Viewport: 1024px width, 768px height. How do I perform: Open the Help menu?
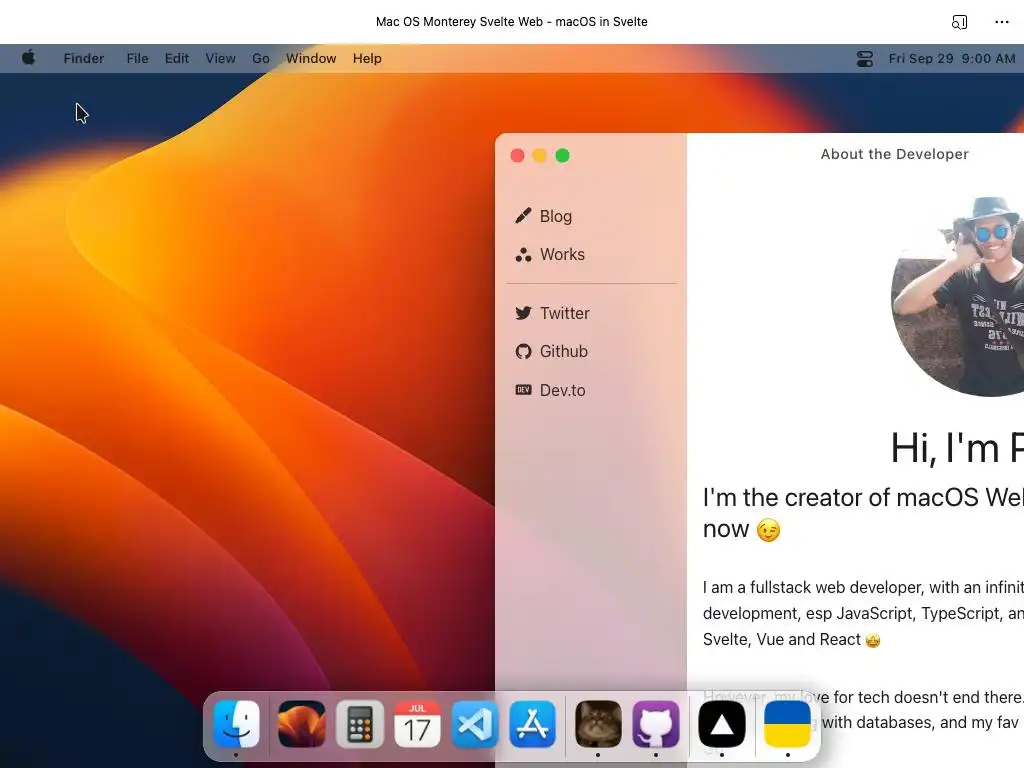(x=367, y=58)
